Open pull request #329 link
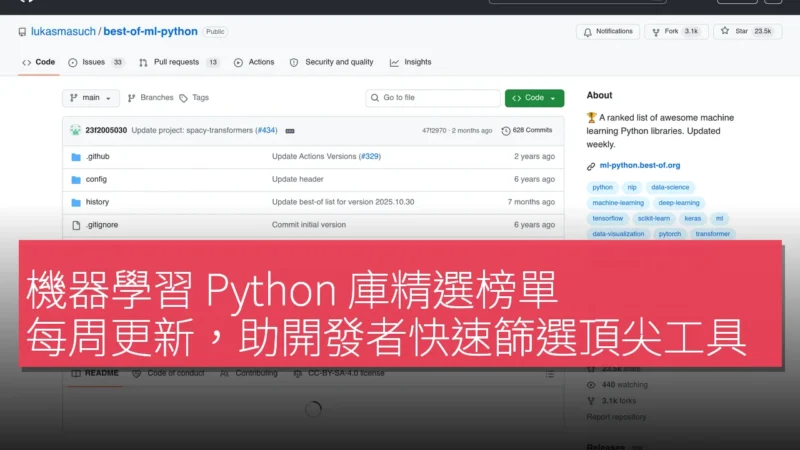The width and height of the screenshot is (800, 450). pos(370,157)
